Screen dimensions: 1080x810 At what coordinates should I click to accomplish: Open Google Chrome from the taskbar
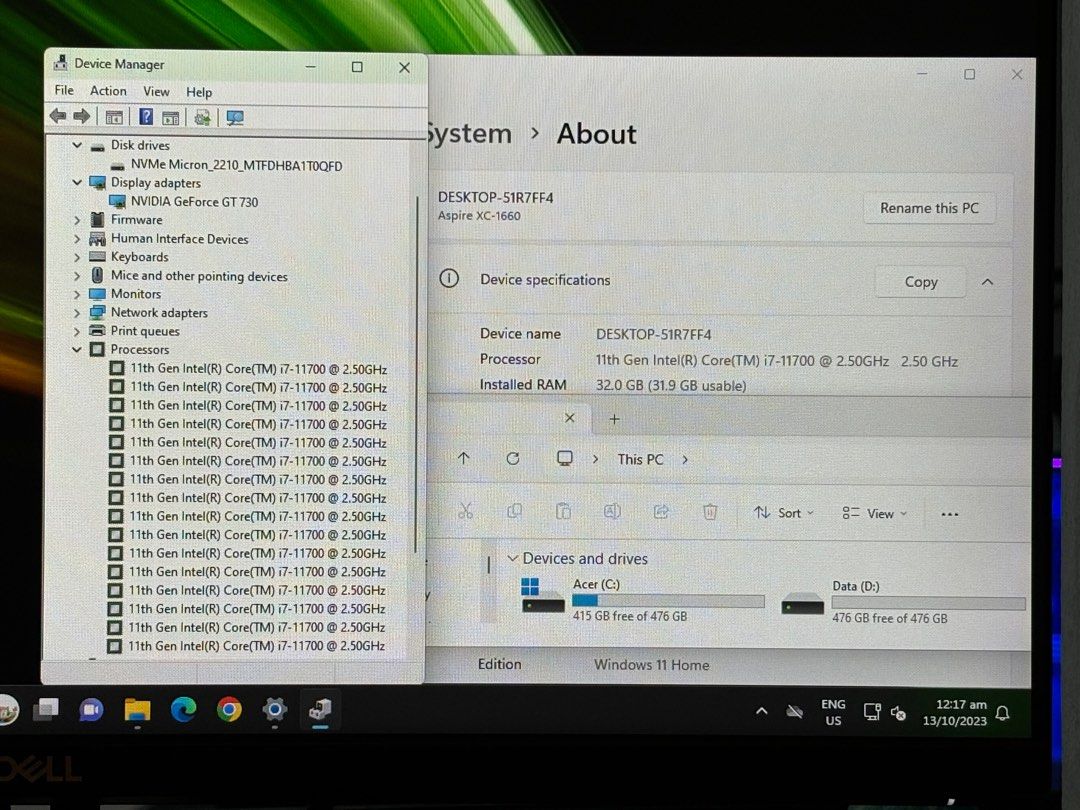pos(229,710)
